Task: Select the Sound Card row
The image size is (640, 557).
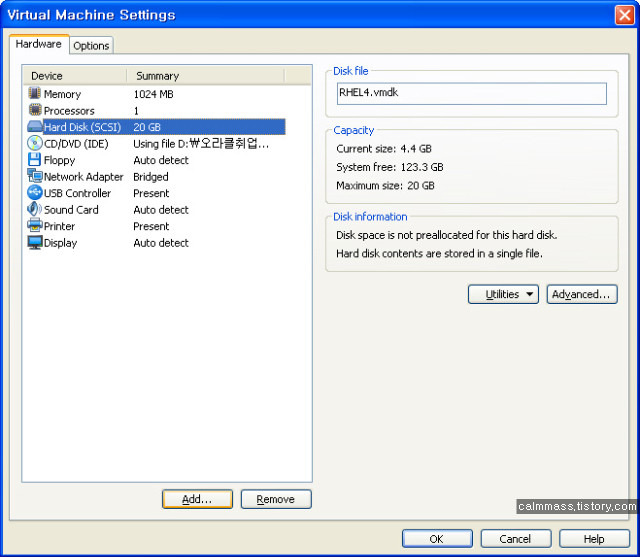Action: (x=156, y=210)
